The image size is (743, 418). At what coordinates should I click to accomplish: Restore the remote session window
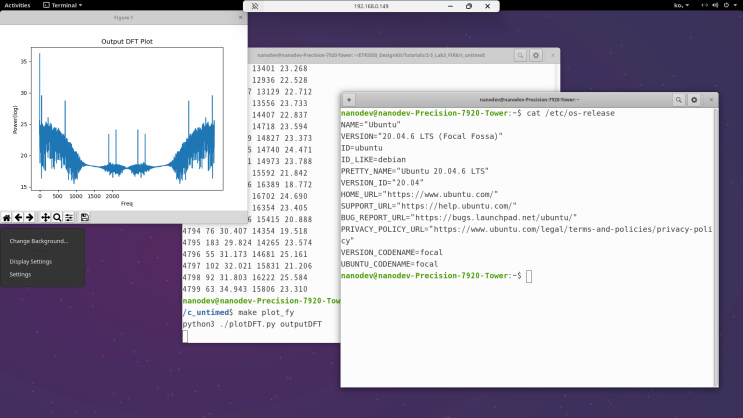click(469, 6)
